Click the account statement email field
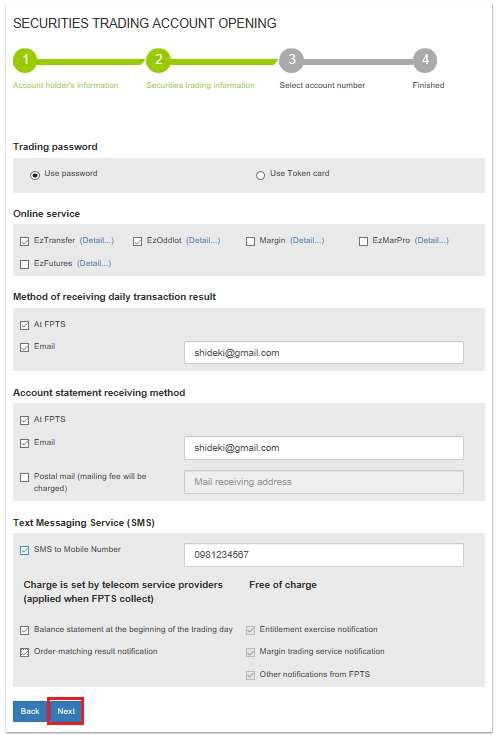The image size is (496, 735). (x=323, y=448)
